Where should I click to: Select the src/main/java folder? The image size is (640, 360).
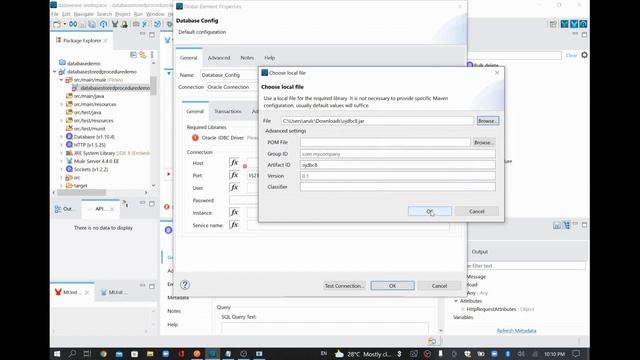click(x=89, y=96)
